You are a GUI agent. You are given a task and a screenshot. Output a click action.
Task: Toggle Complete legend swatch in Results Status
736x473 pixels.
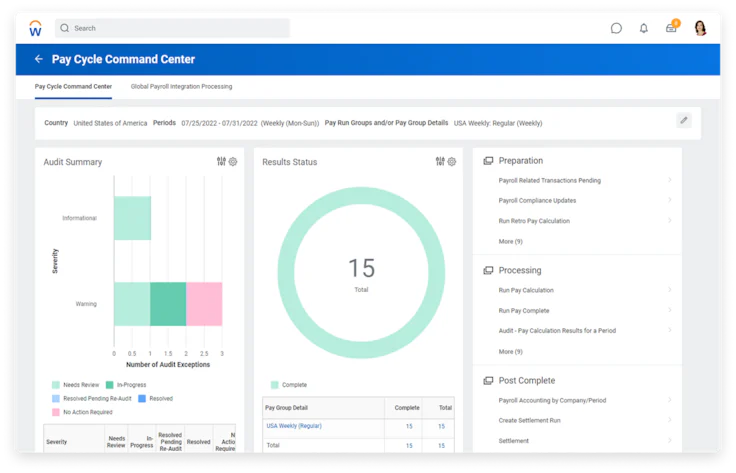pyautogui.click(x=275, y=385)
